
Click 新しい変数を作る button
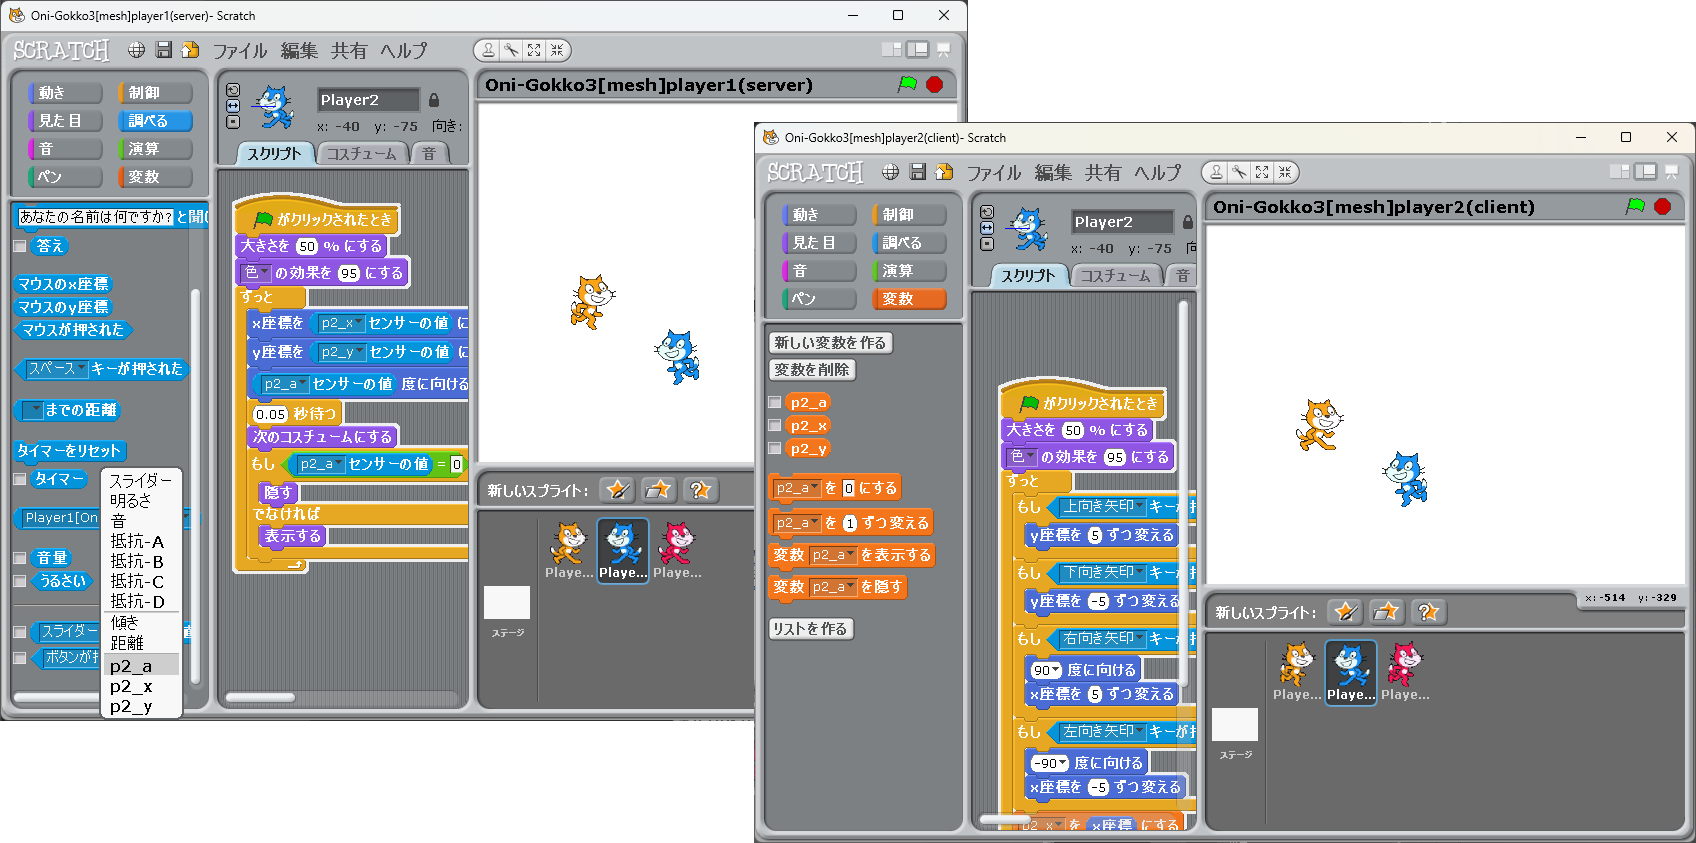(x=830, y=342)
